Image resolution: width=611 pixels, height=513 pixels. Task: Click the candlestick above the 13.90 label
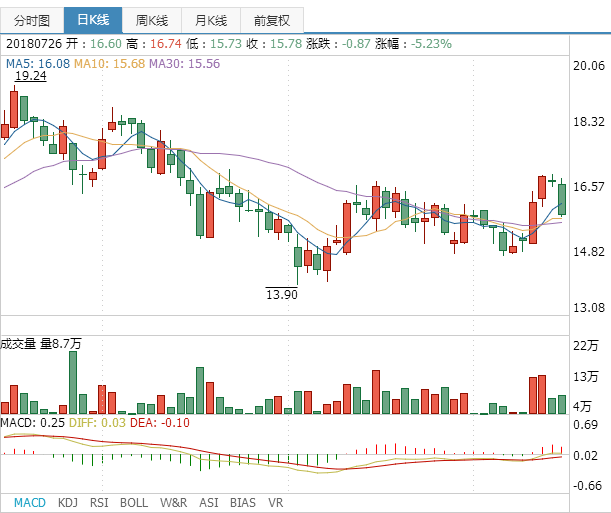click(x=298, y=257)
